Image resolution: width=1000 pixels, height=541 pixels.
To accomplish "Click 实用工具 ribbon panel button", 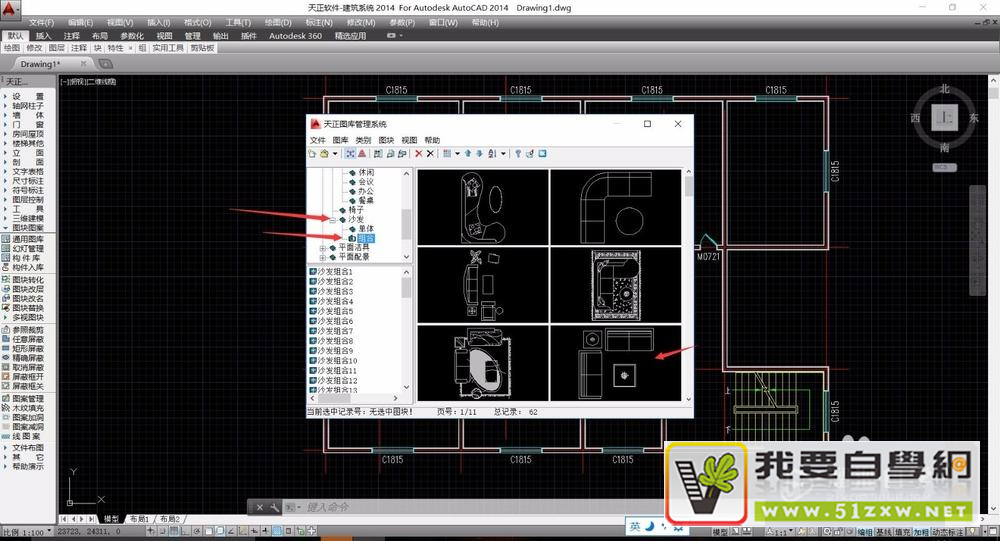I will (168, 48).
